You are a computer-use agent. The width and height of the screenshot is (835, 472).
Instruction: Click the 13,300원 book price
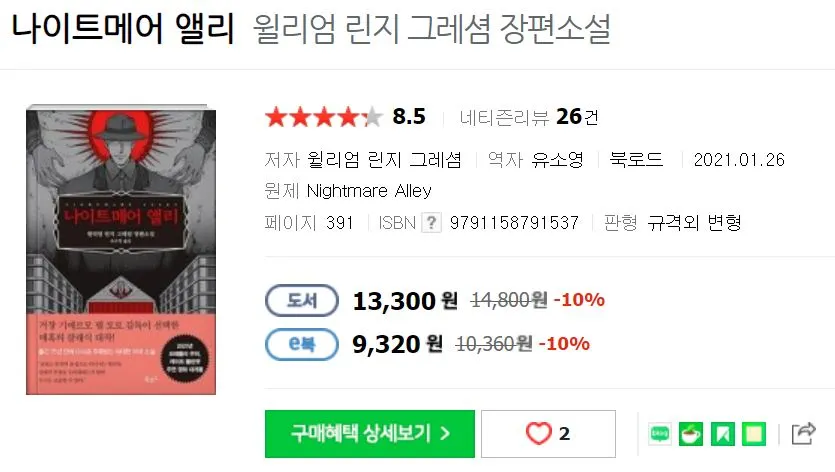(x=405, y=301)
